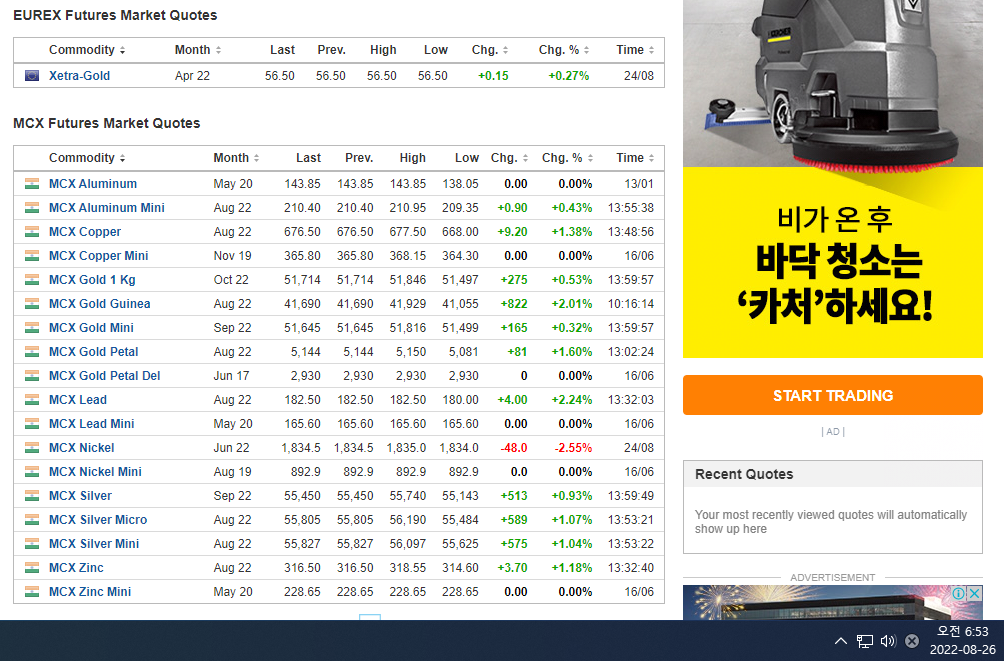Click the India flag next to MCX Silver Mini
The image size is (1004, 661).
[31, 544]
